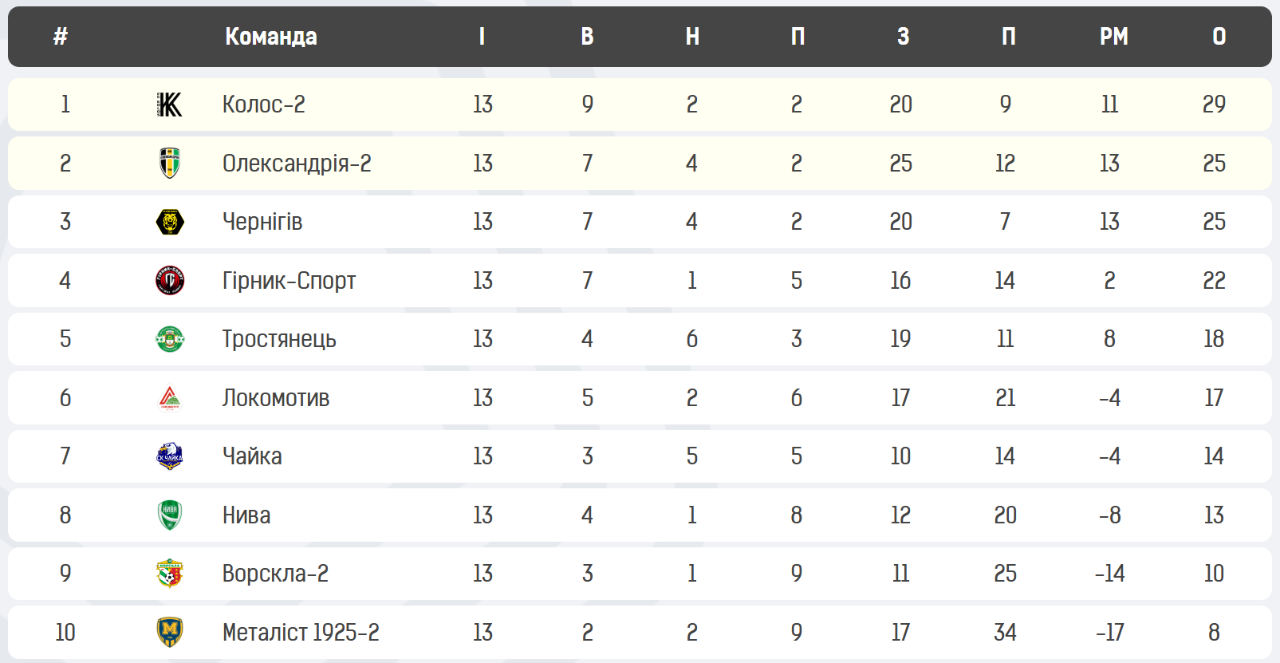
Task: Click the РМ goal difference header
Action: click(1114, 37)
